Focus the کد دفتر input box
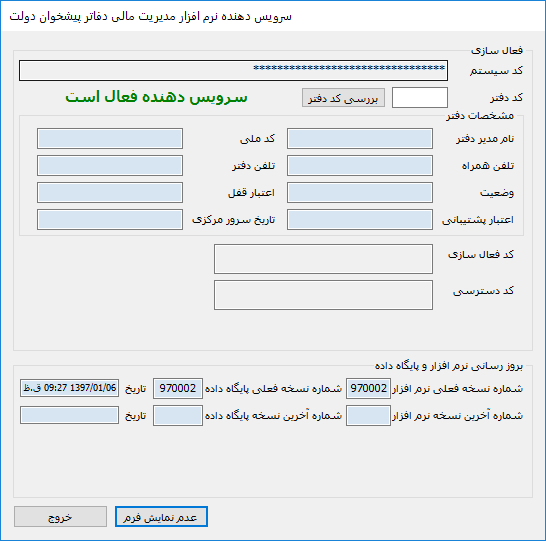 coord(420,97)
